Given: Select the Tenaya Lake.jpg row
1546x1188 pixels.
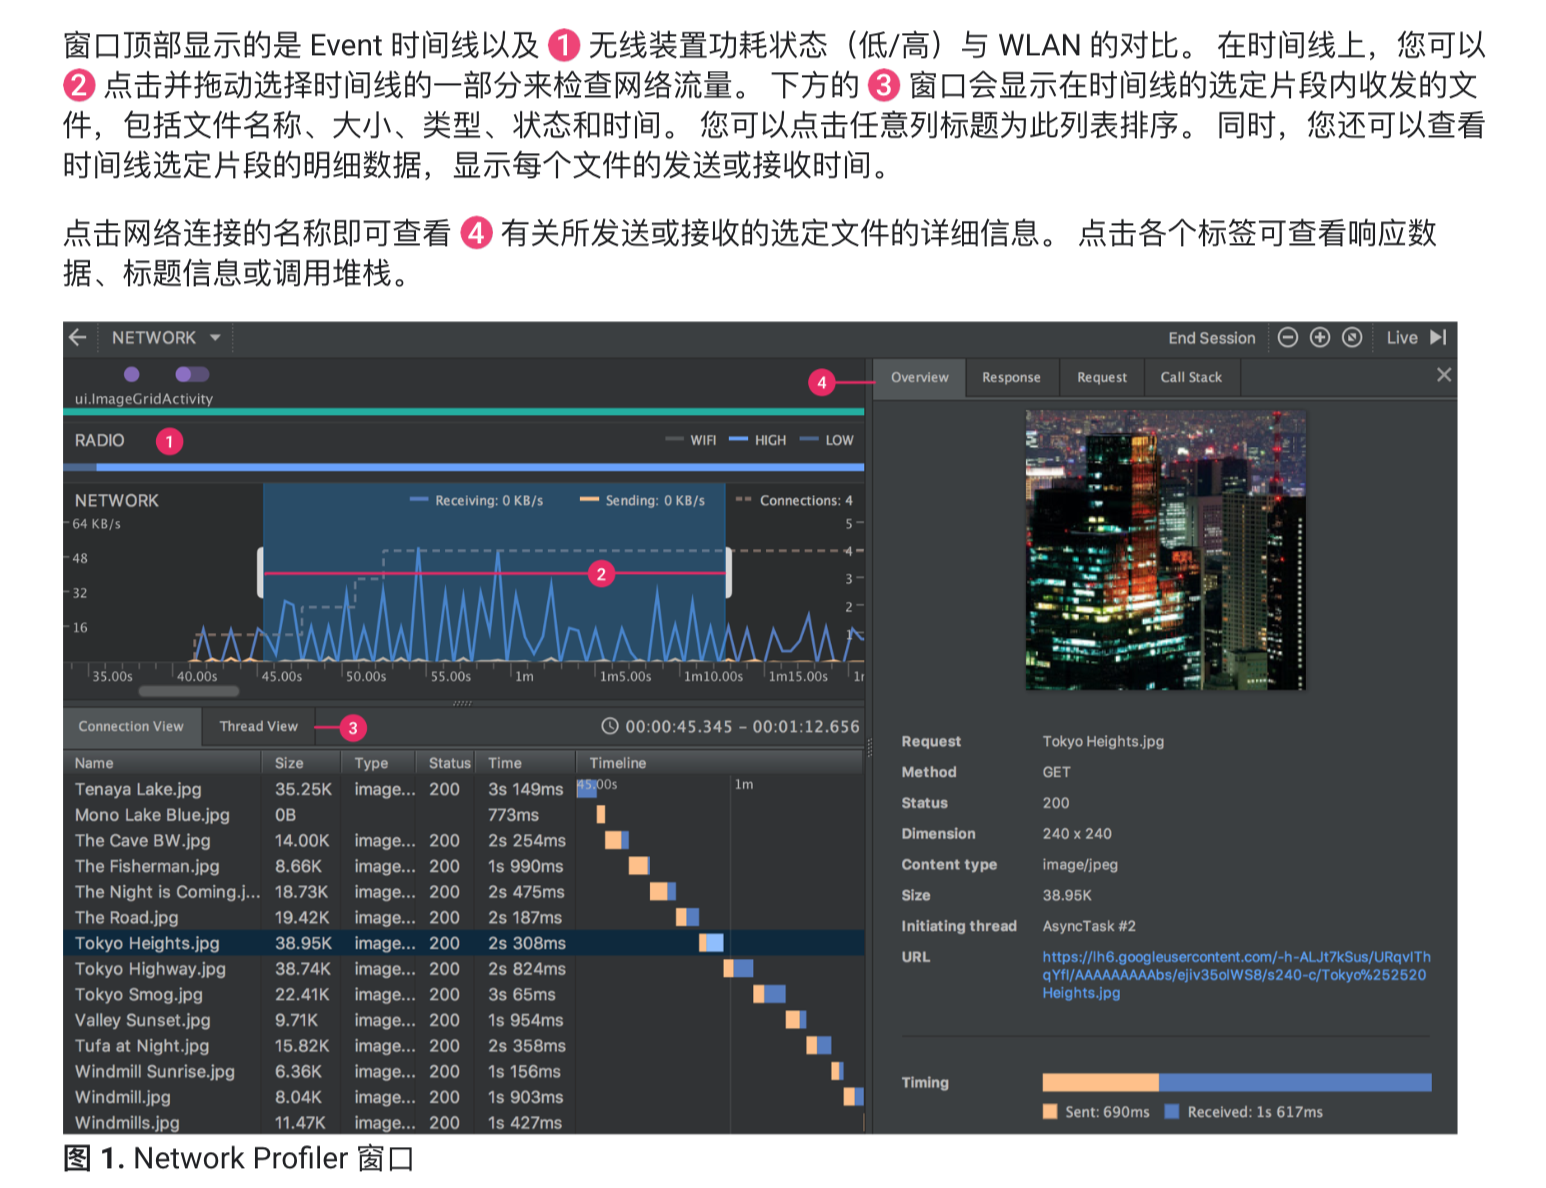Looking at the screenshot, I should (x=464, y=789).
